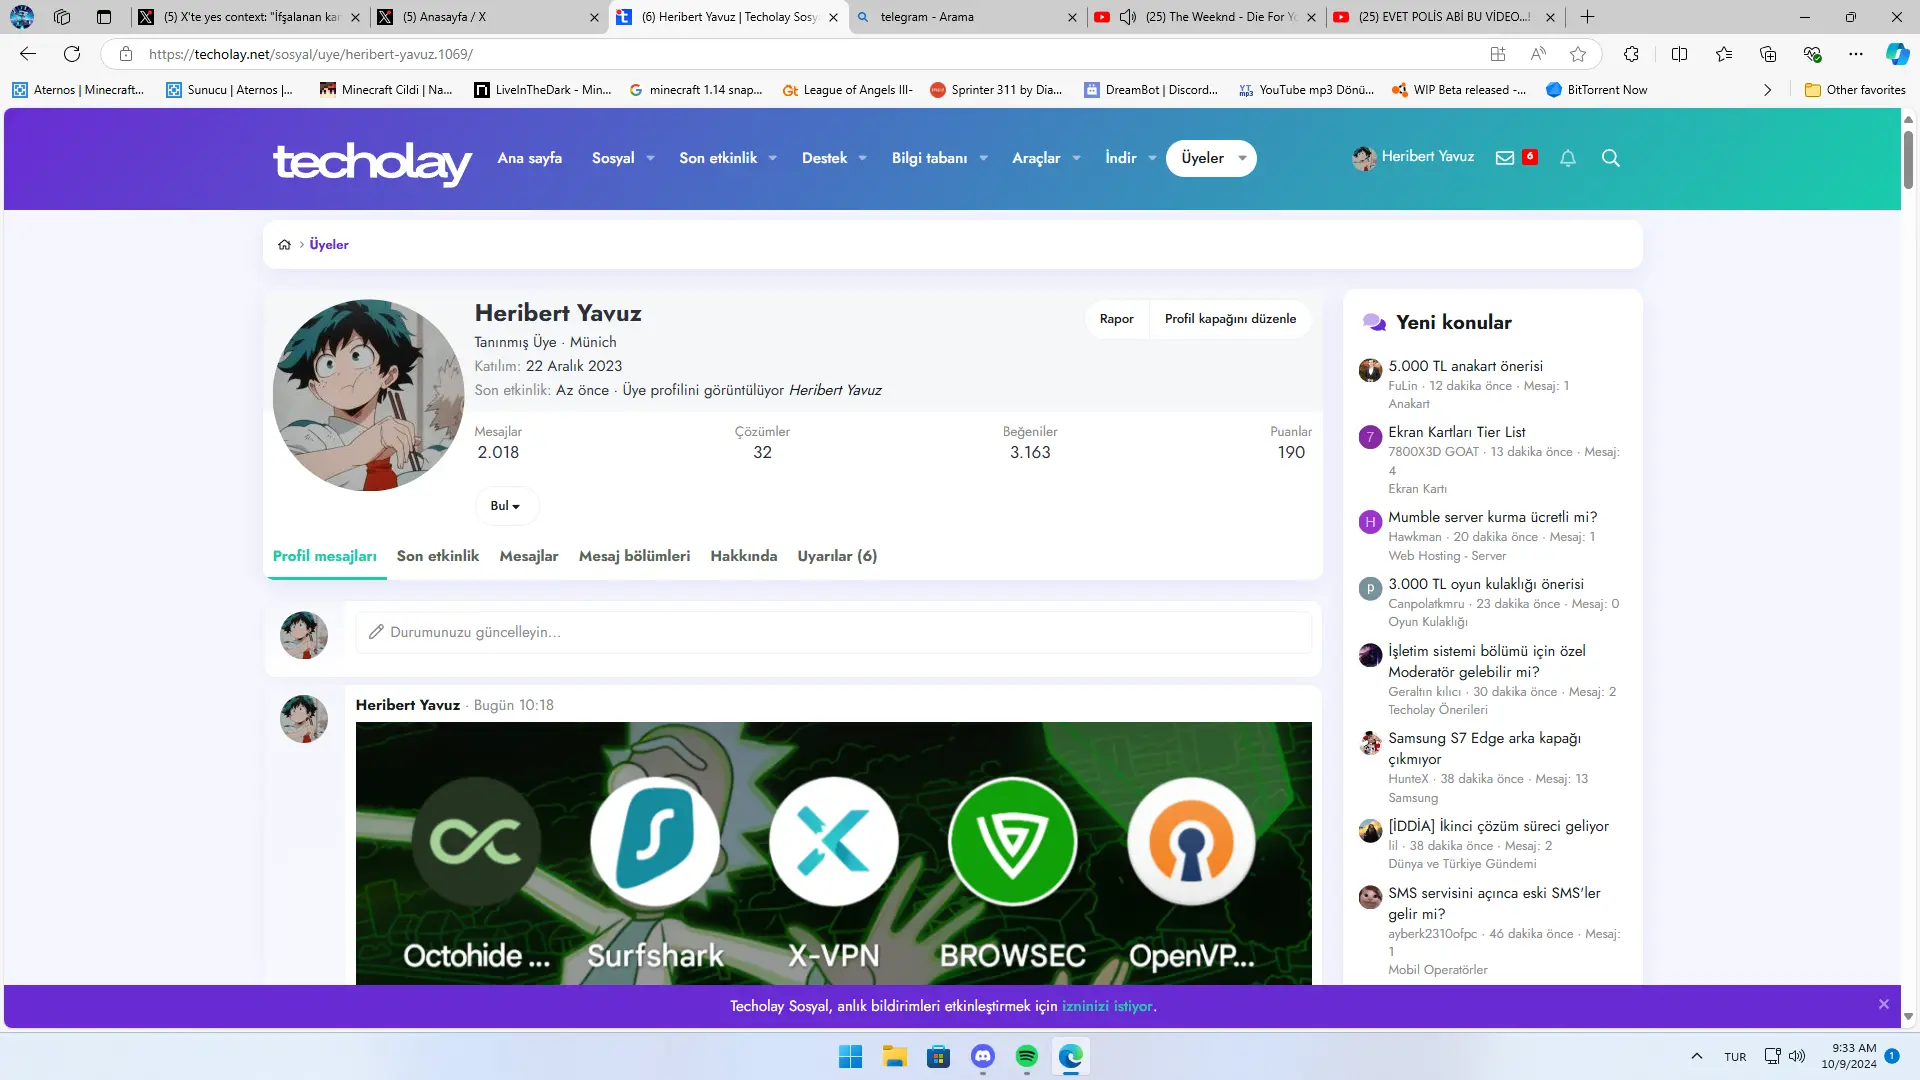Image resolution: width=1920 pixels, height=1080 pixels.
Task: Switch to Son etkinlik profile tab
Action: pos(438,556)
